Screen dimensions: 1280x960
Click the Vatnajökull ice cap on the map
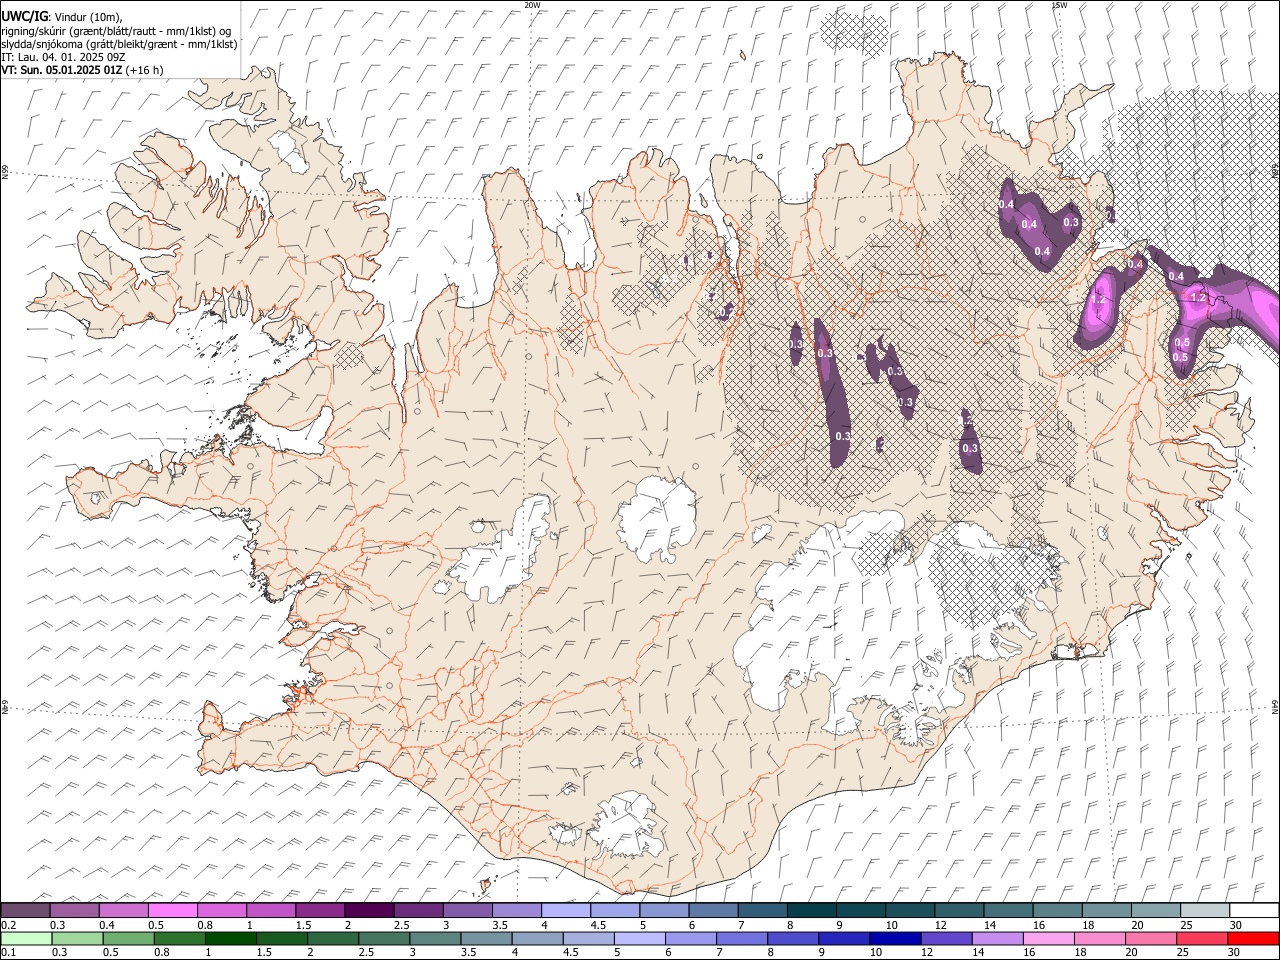coord(850,620)
